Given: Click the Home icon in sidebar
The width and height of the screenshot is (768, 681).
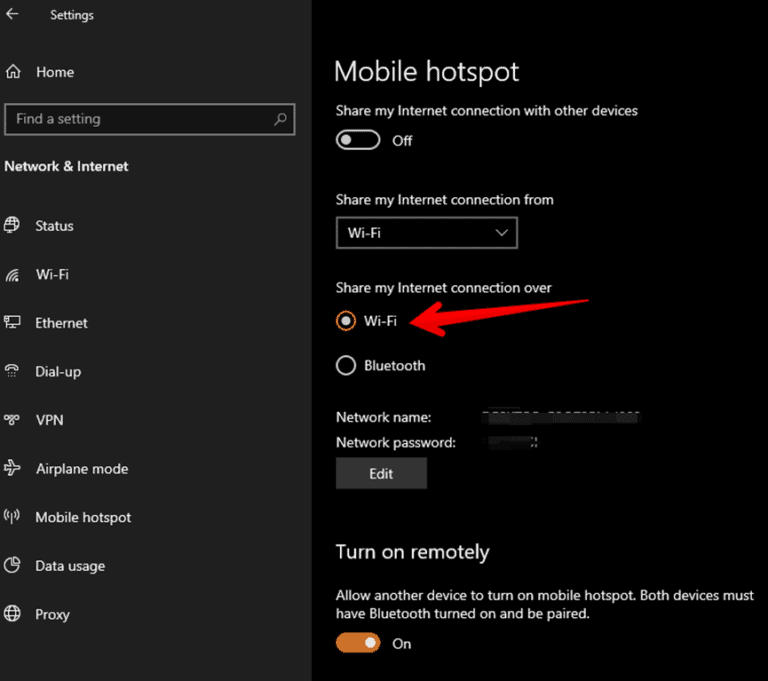Looking at the screenshot, I should [x=13, y=72].
